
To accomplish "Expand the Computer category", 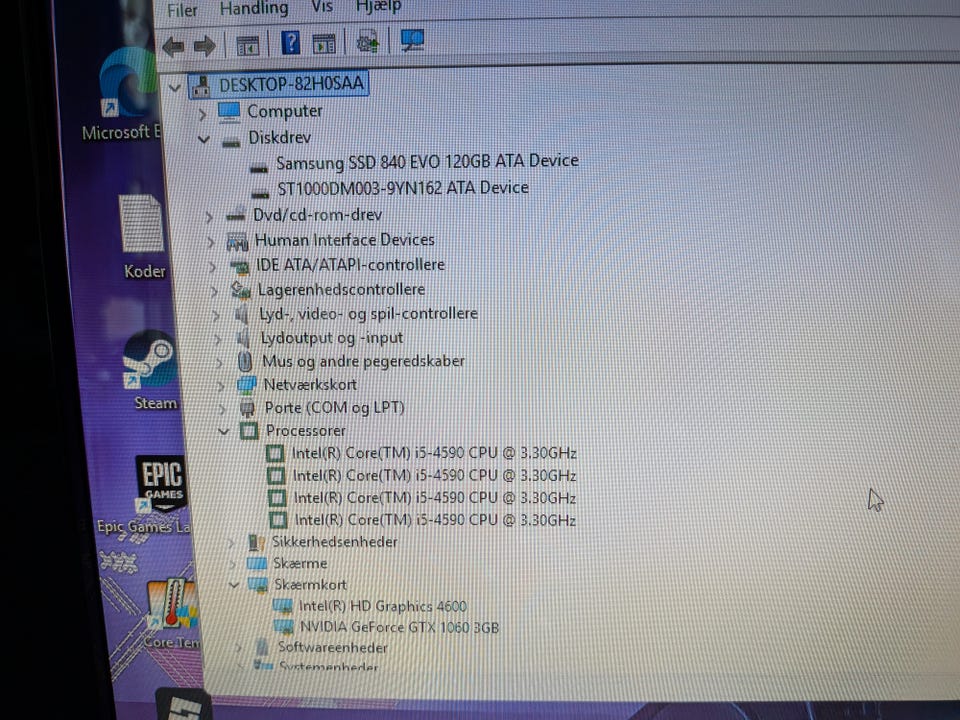I will (x=203, y=114).
